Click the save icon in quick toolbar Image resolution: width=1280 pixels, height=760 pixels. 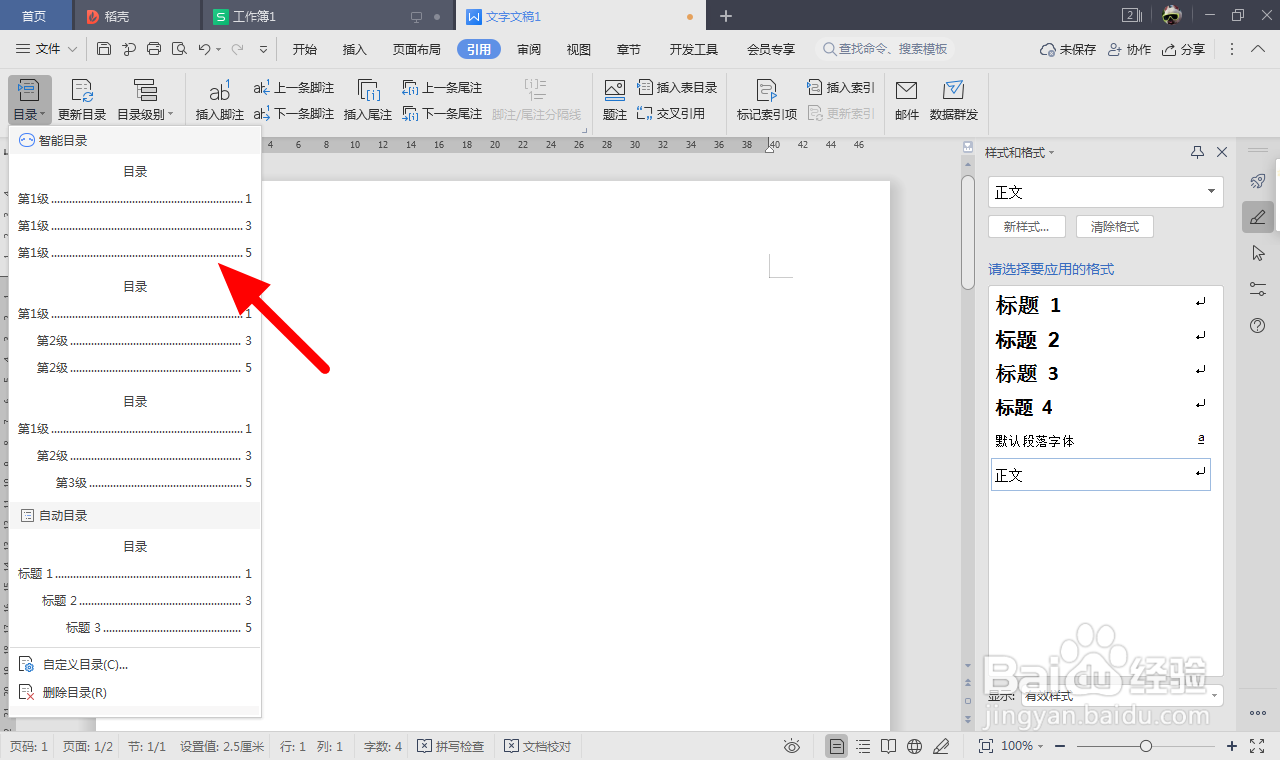pos(104,49)
